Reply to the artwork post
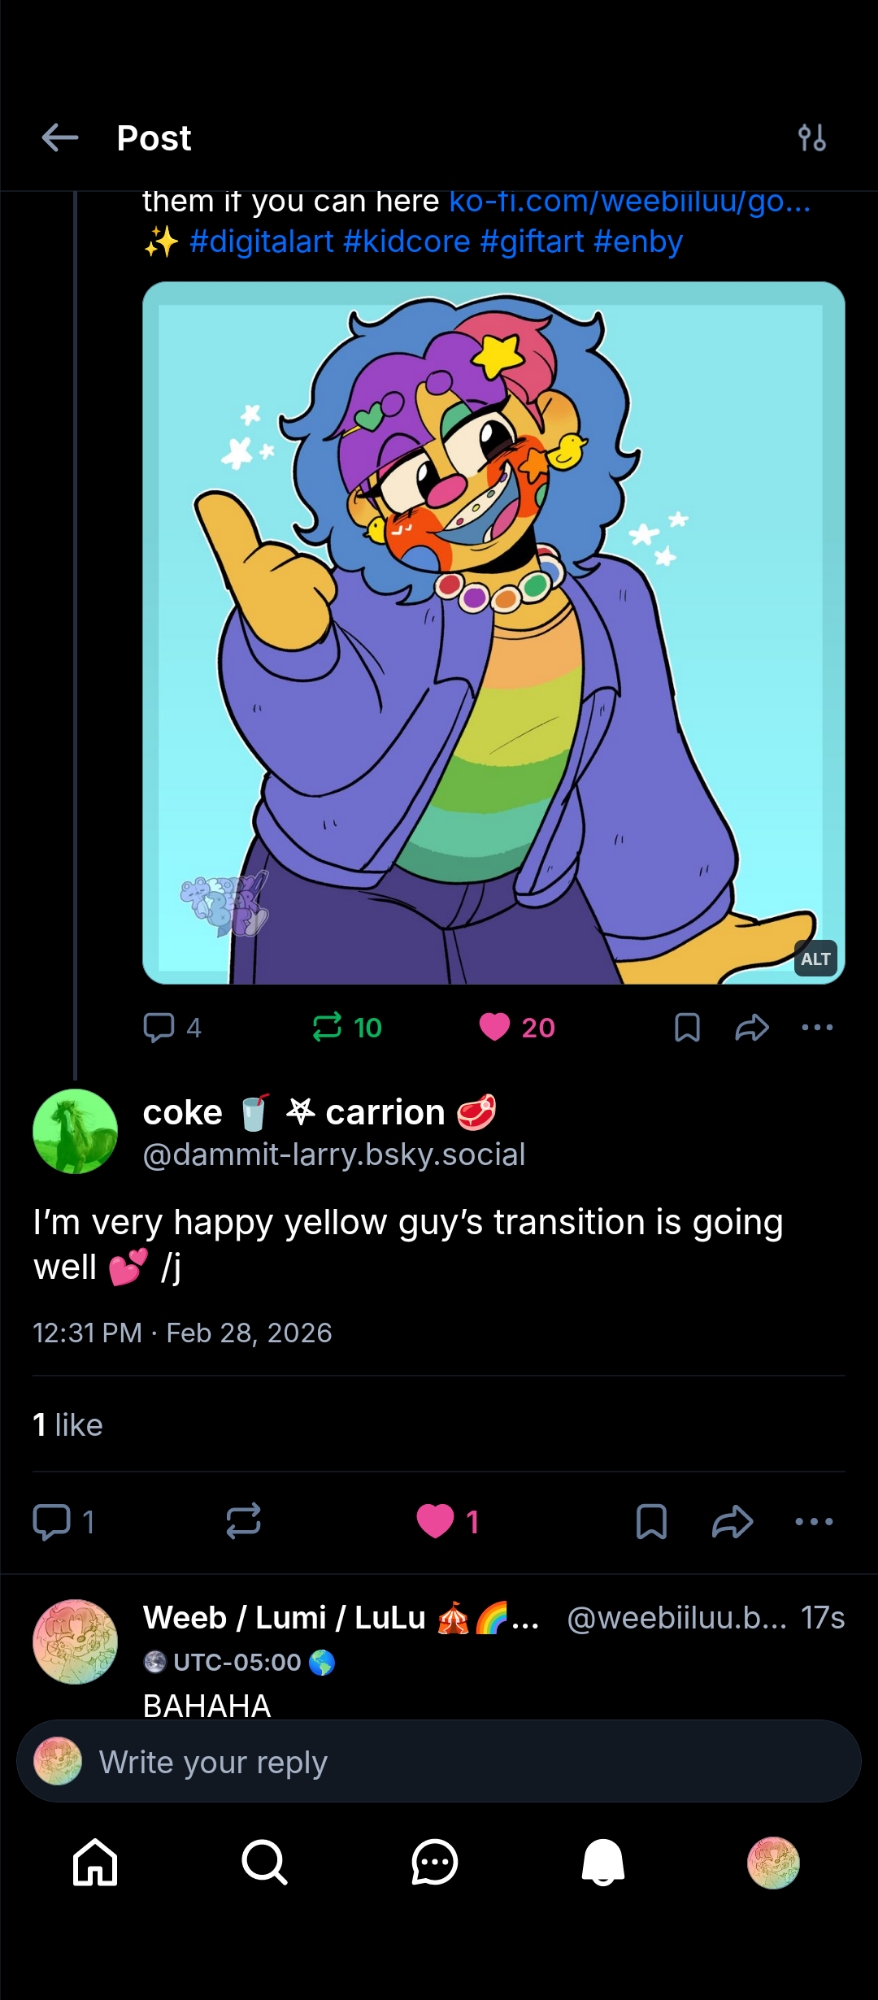The width and height of the screenshot is (878, 2000). pyautogui.click(x=172, y=1027)
